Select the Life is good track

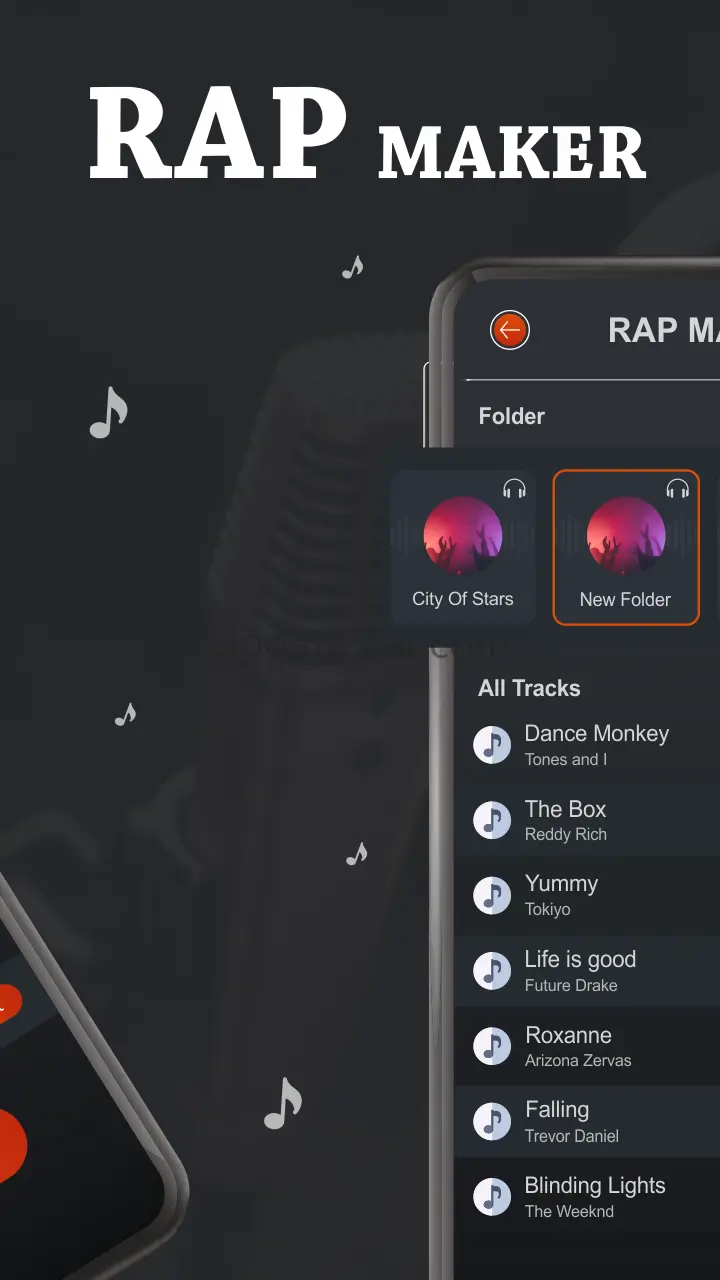pyautogui.click(x=580, y=960)
